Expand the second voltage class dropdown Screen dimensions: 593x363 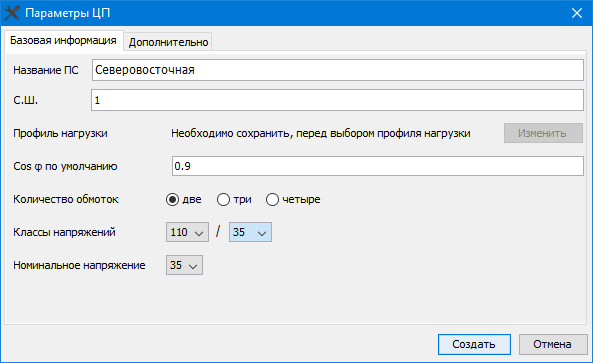[250, 232]
